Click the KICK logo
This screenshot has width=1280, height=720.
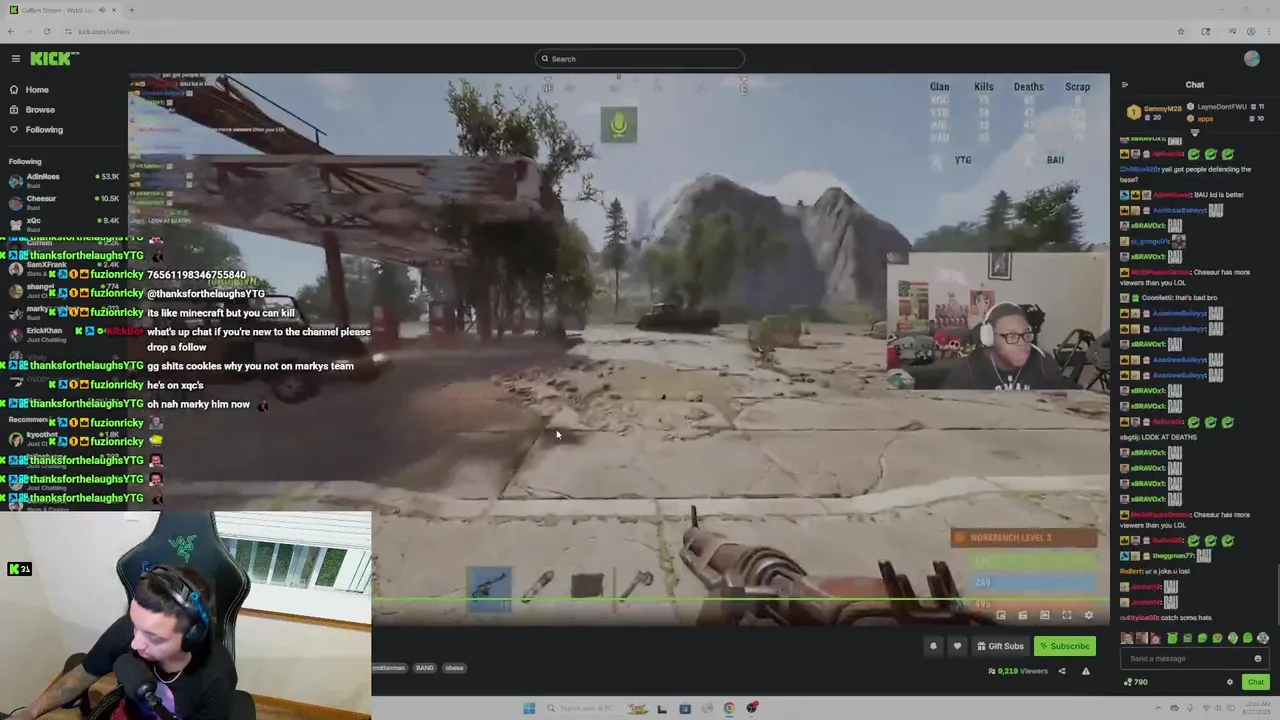tap(50, 59)
